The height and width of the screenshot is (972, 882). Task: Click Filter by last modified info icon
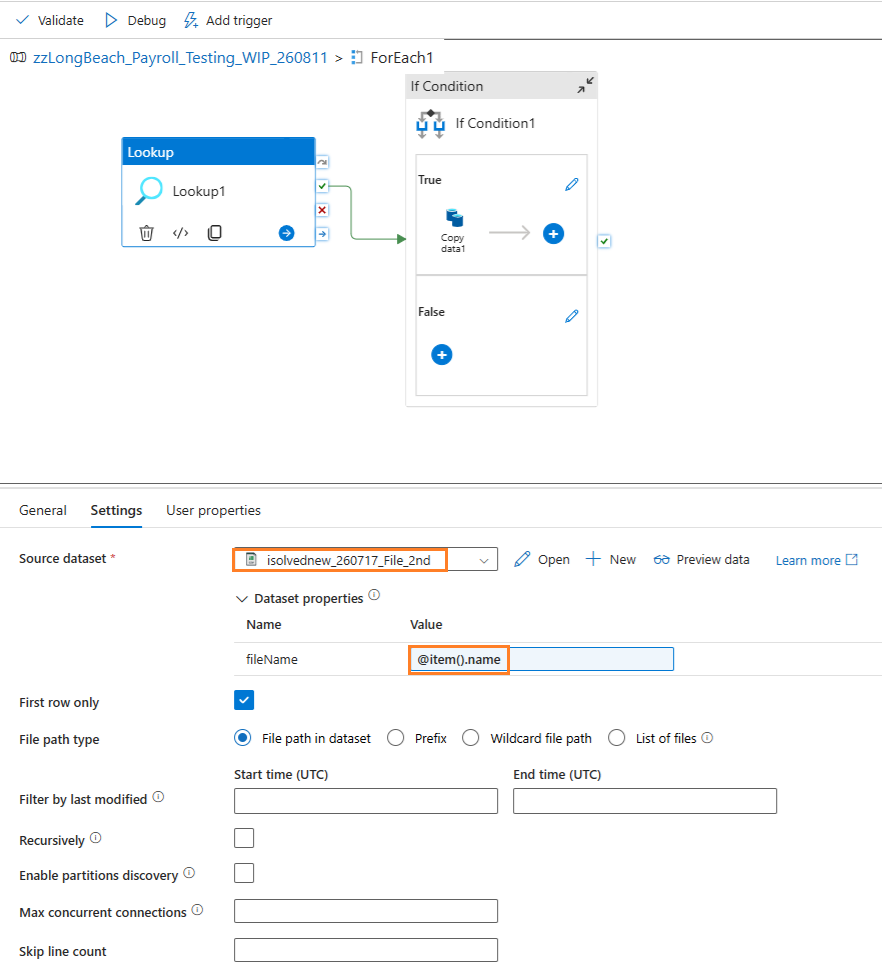[159, 797]
